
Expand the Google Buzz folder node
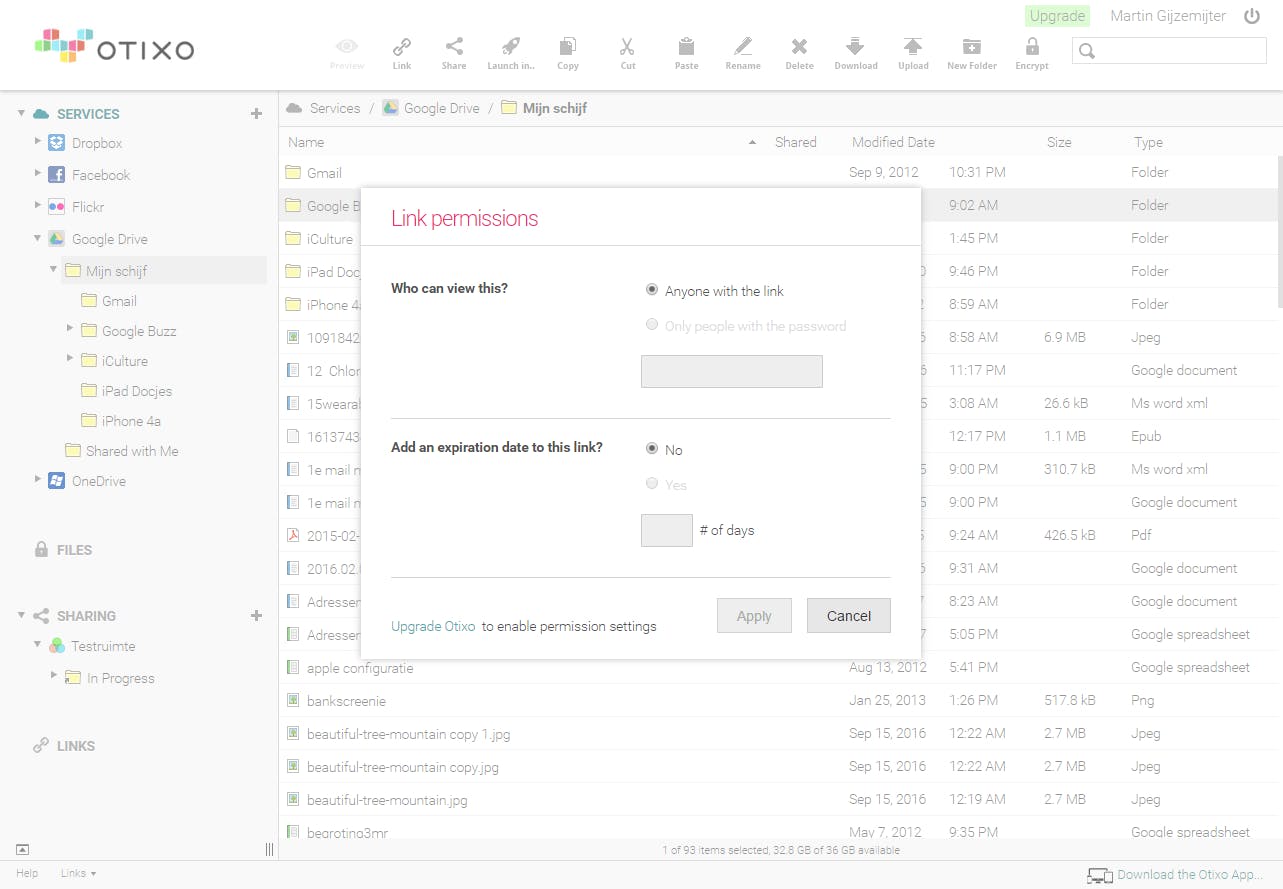point(70,329)
